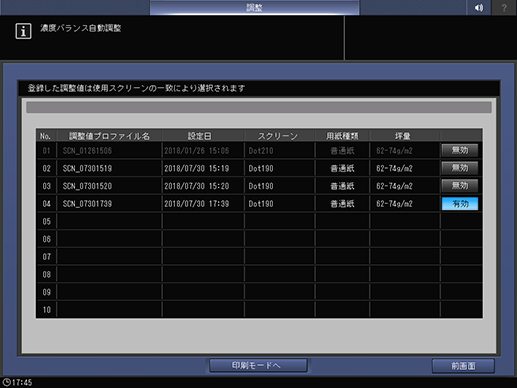Viewport: 517px width, 388px height.
Task: Click date 2018/07/30 15:20
Action: click(x=197, y=186)
